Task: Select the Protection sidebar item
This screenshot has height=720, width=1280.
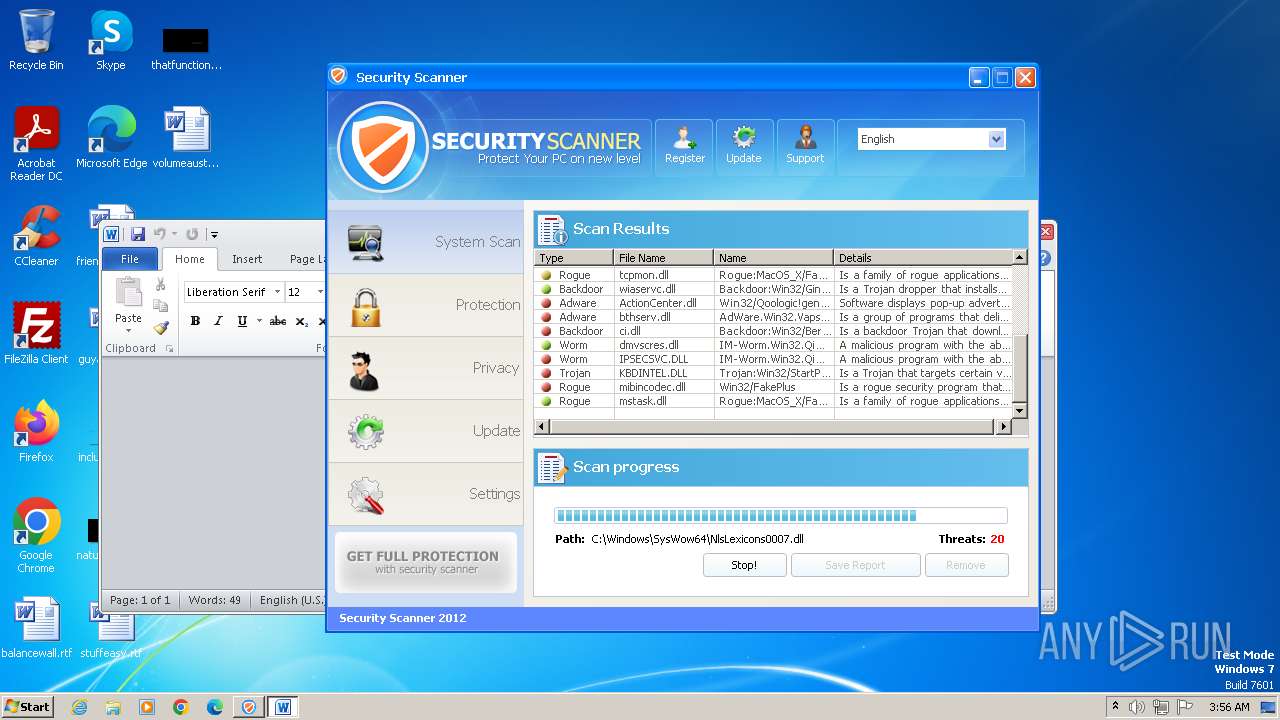Action: pyautogui.click(x=427, y=305)
